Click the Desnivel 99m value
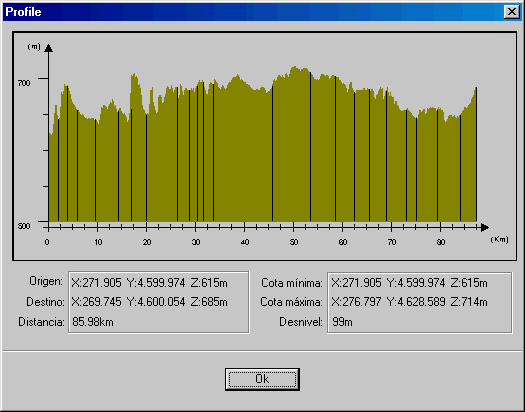525x412 pixels. pyautogui.click(x=342, y=322)
